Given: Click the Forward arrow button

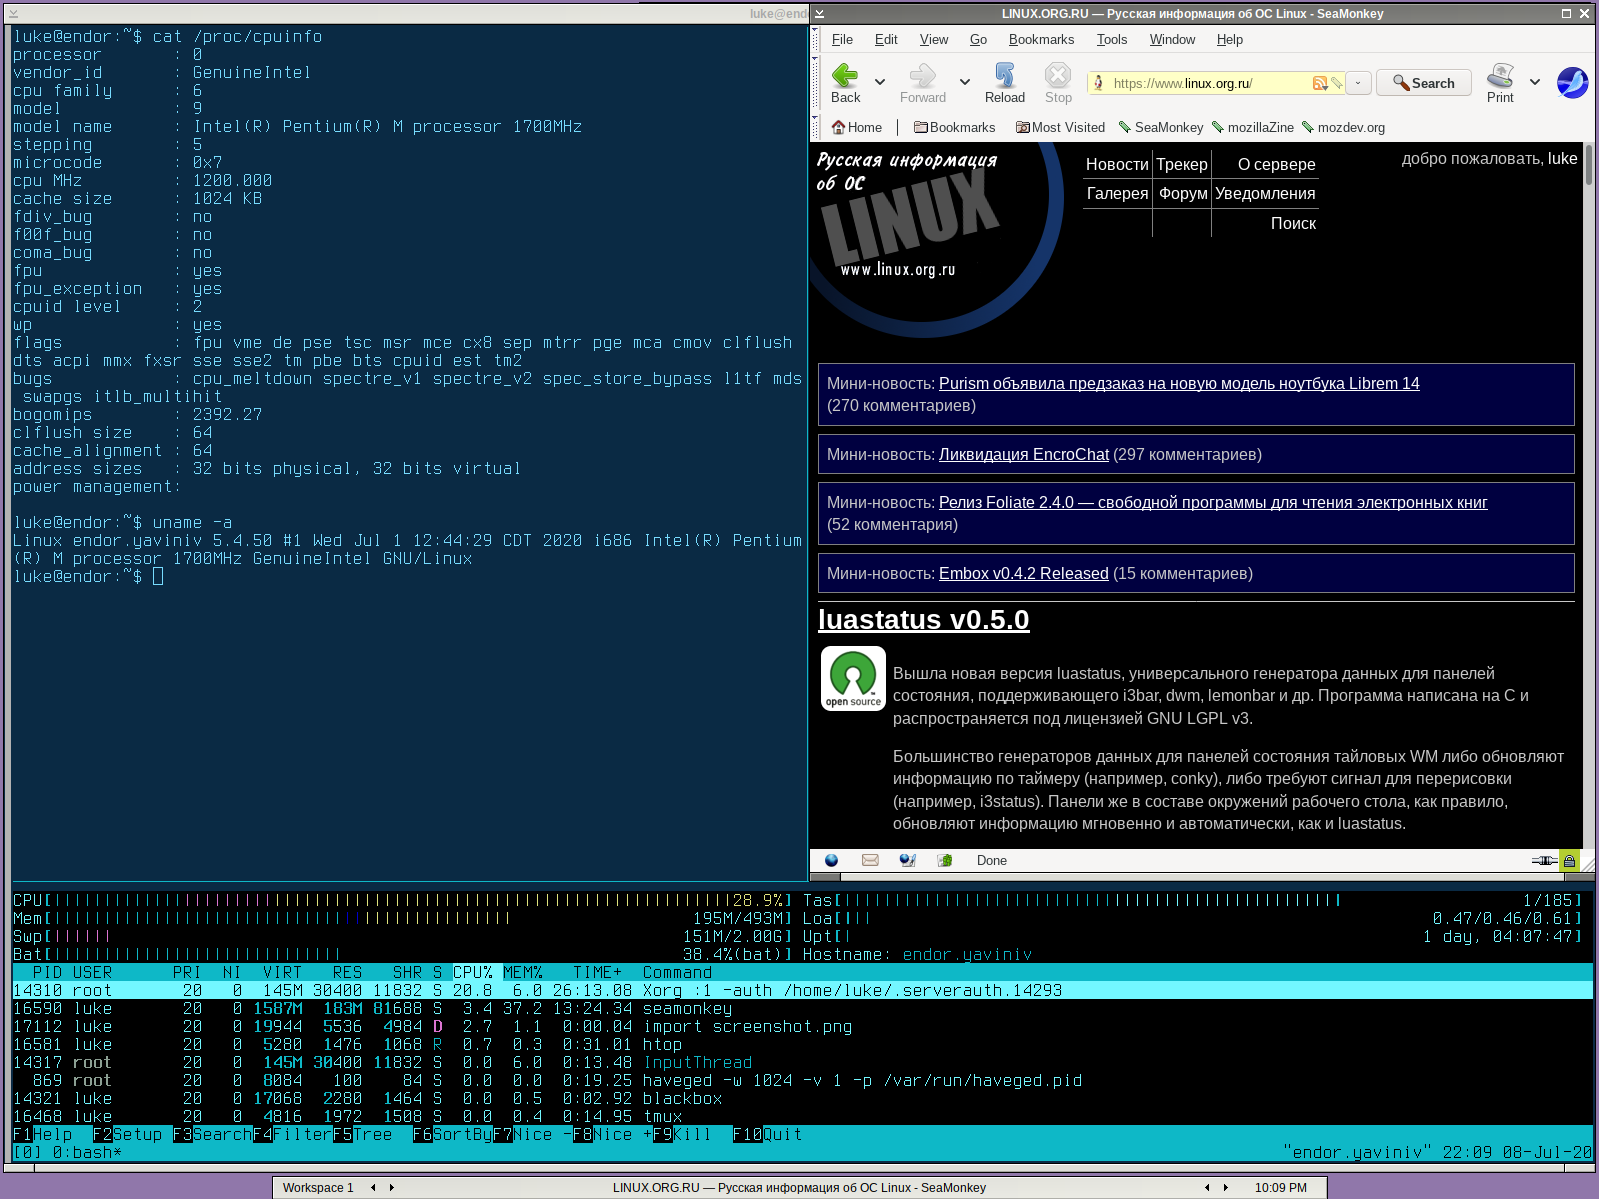Looking at the screenshot, I should coord(922,83).
